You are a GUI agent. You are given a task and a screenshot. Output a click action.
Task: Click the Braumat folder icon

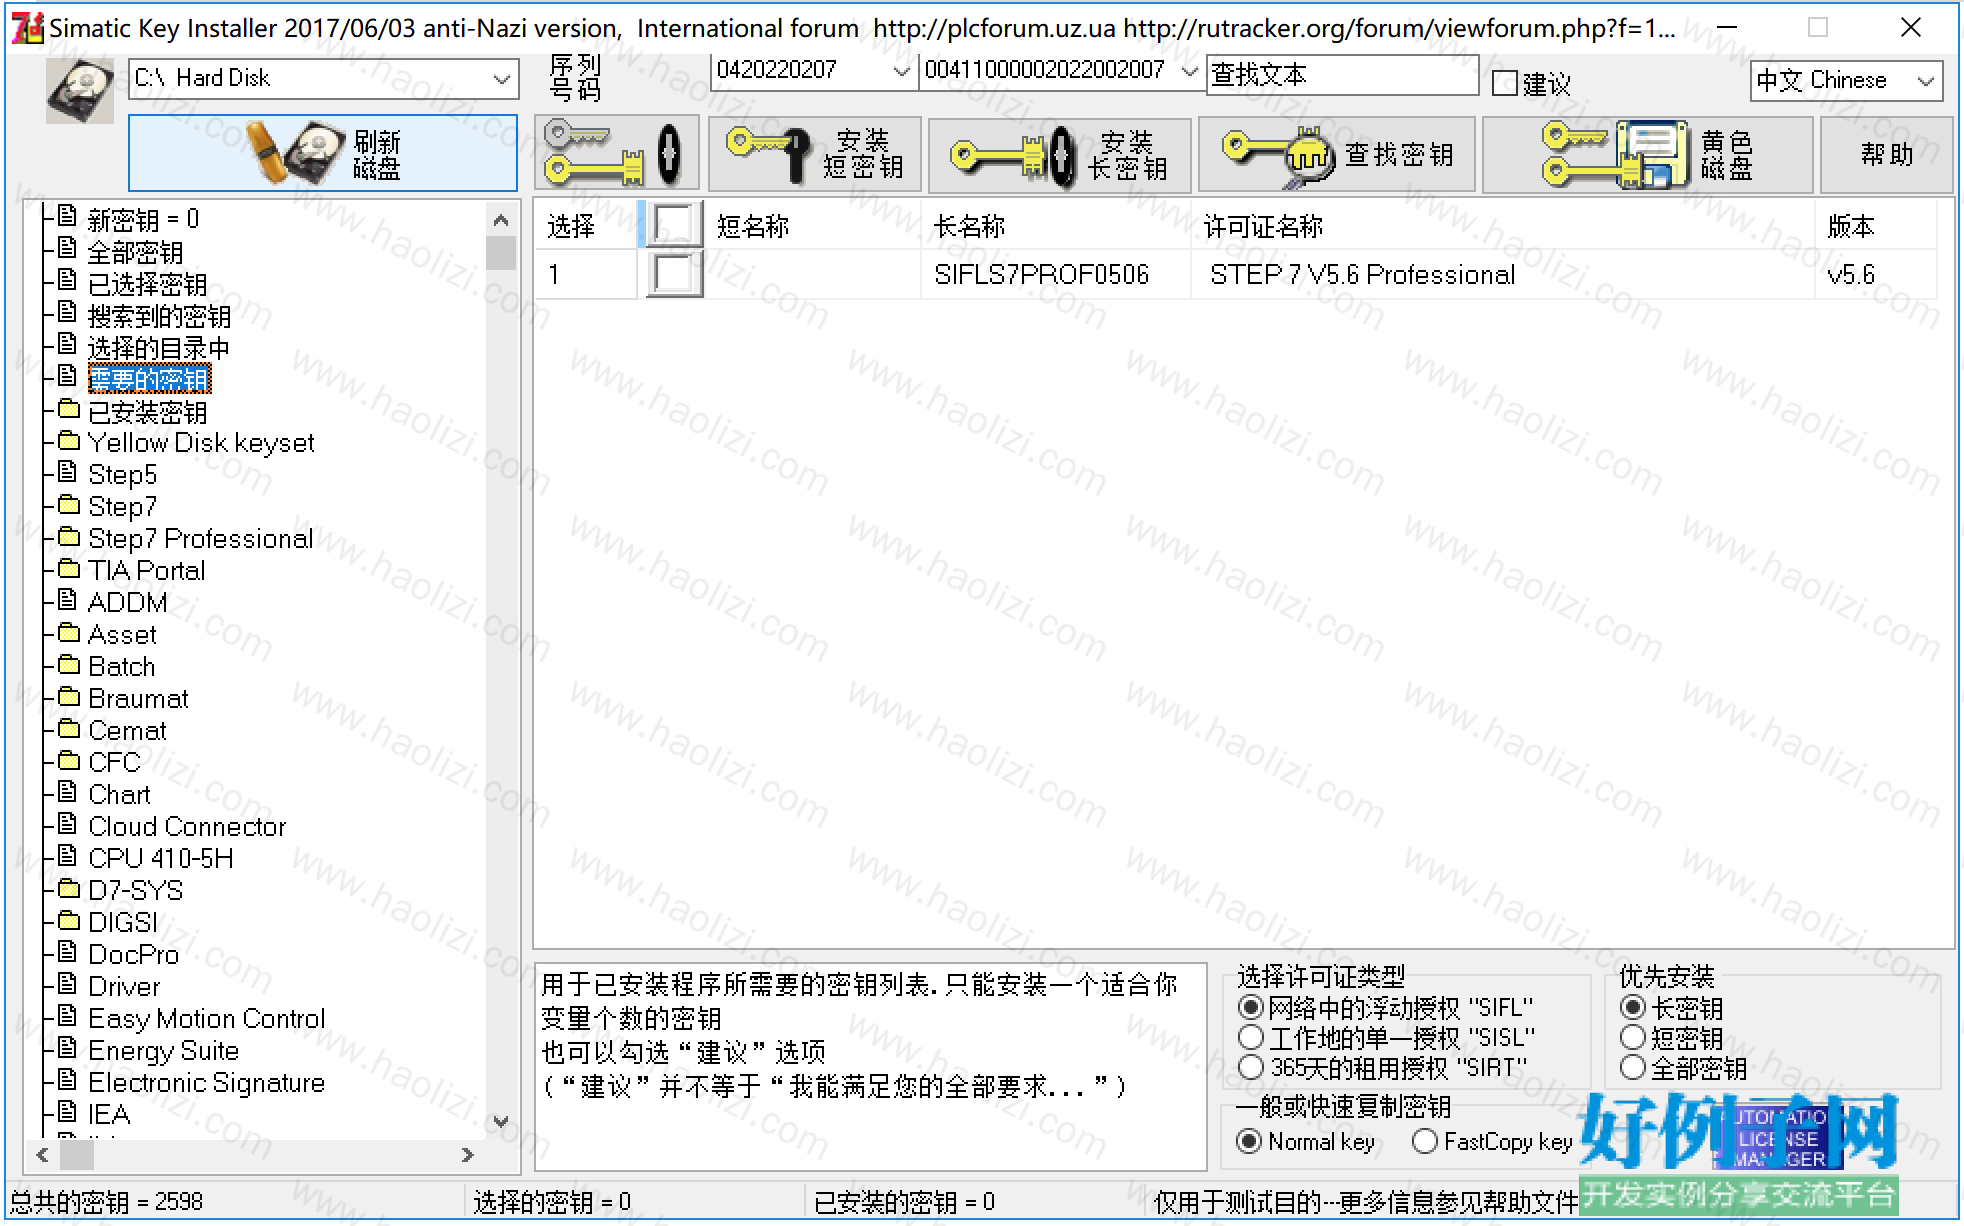point(68,697)
